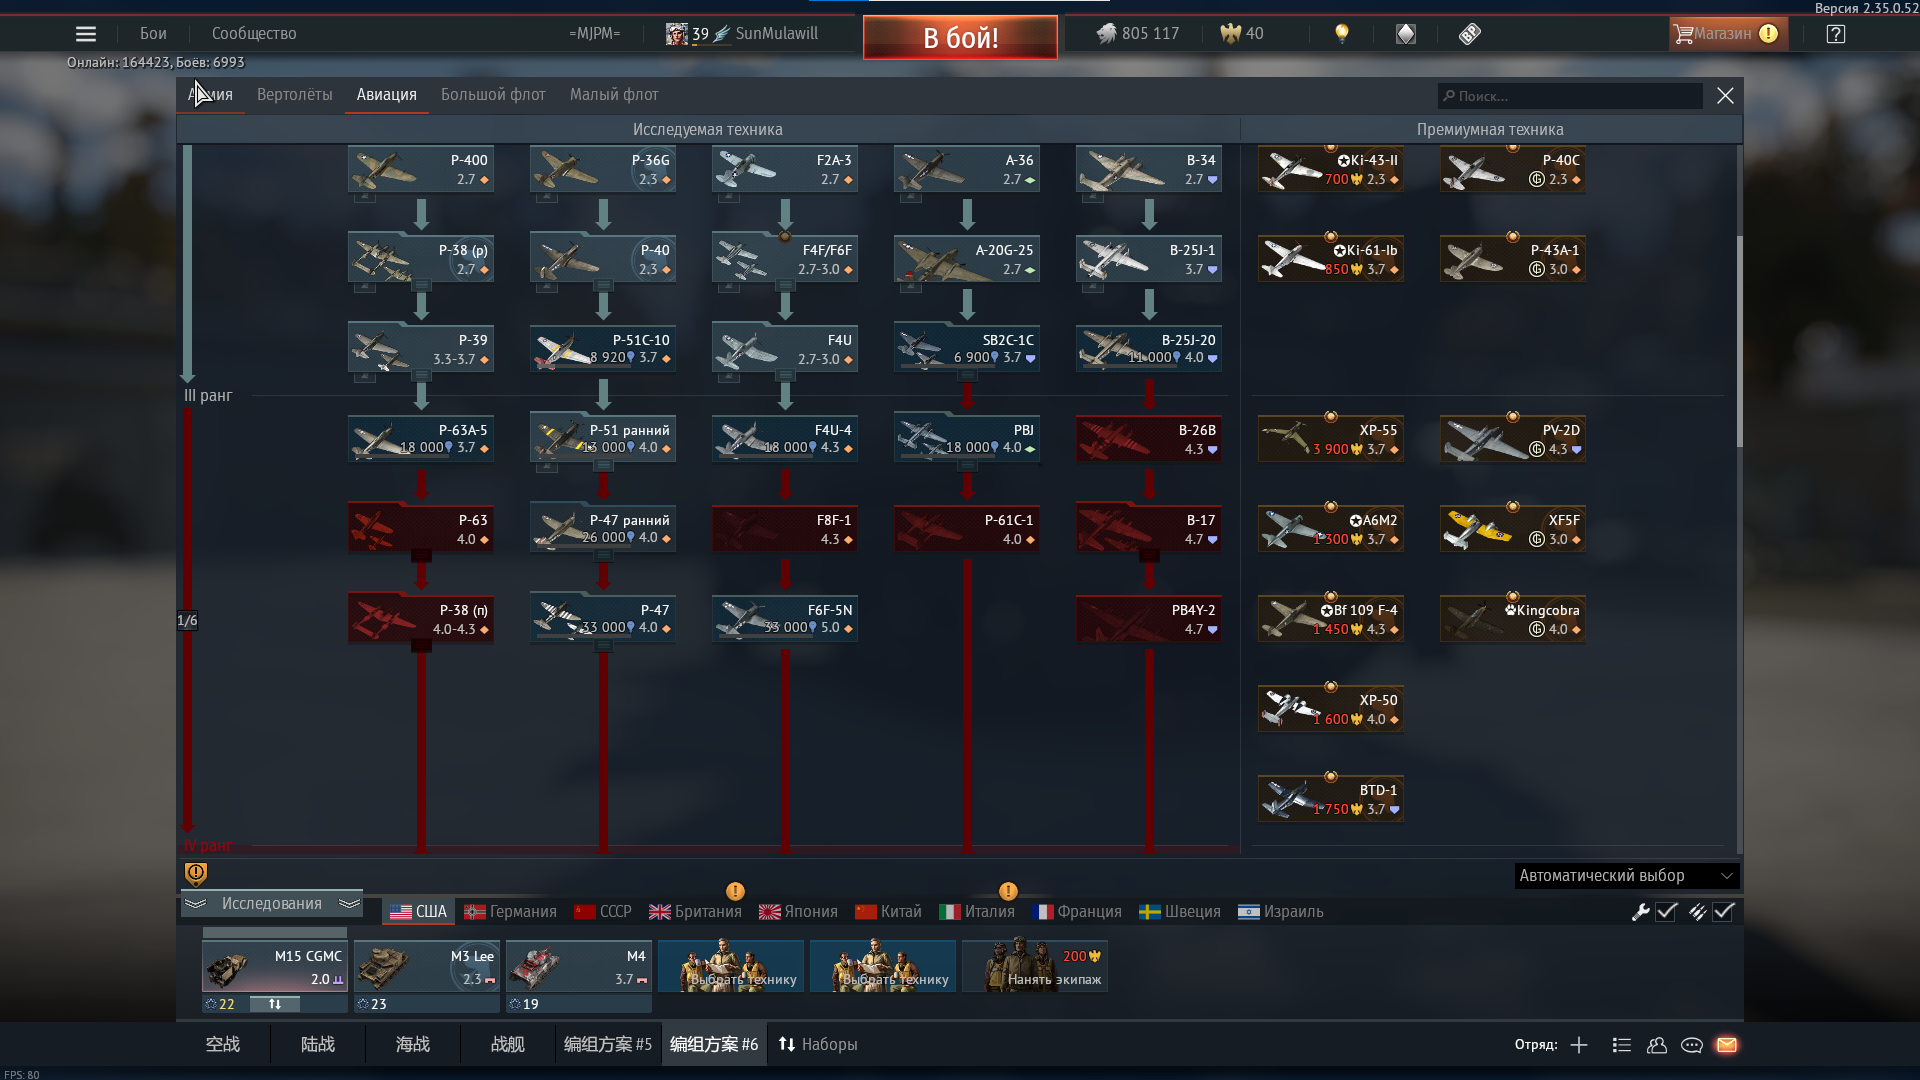
Task: Open the warbonds diamond icon
Action: [x=1406, y=34]
